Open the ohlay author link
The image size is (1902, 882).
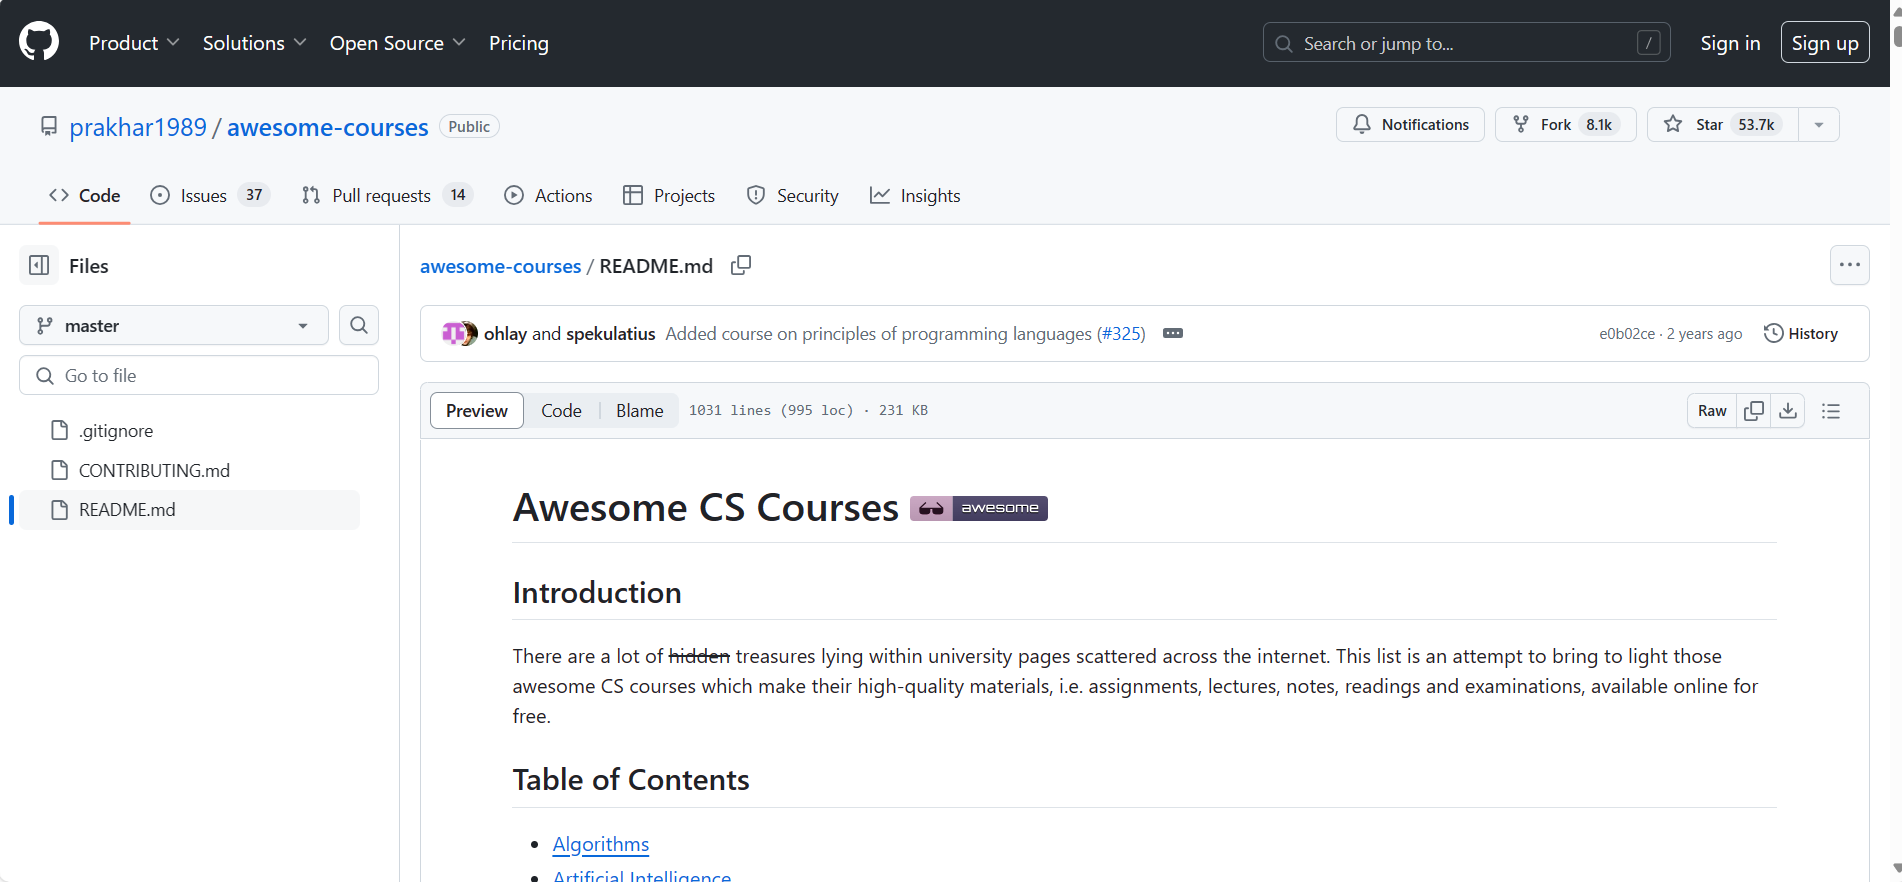tap(505, 334)
